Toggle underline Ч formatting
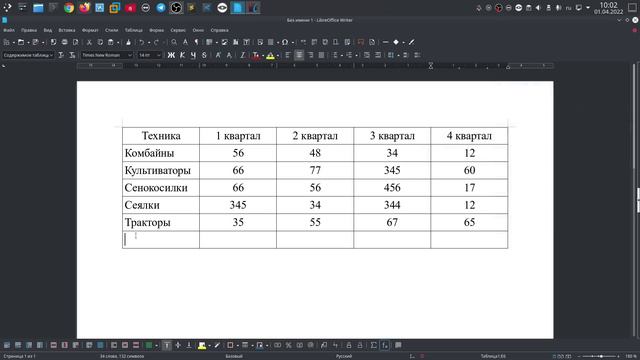The image size is (640, 360). [193, 55]
